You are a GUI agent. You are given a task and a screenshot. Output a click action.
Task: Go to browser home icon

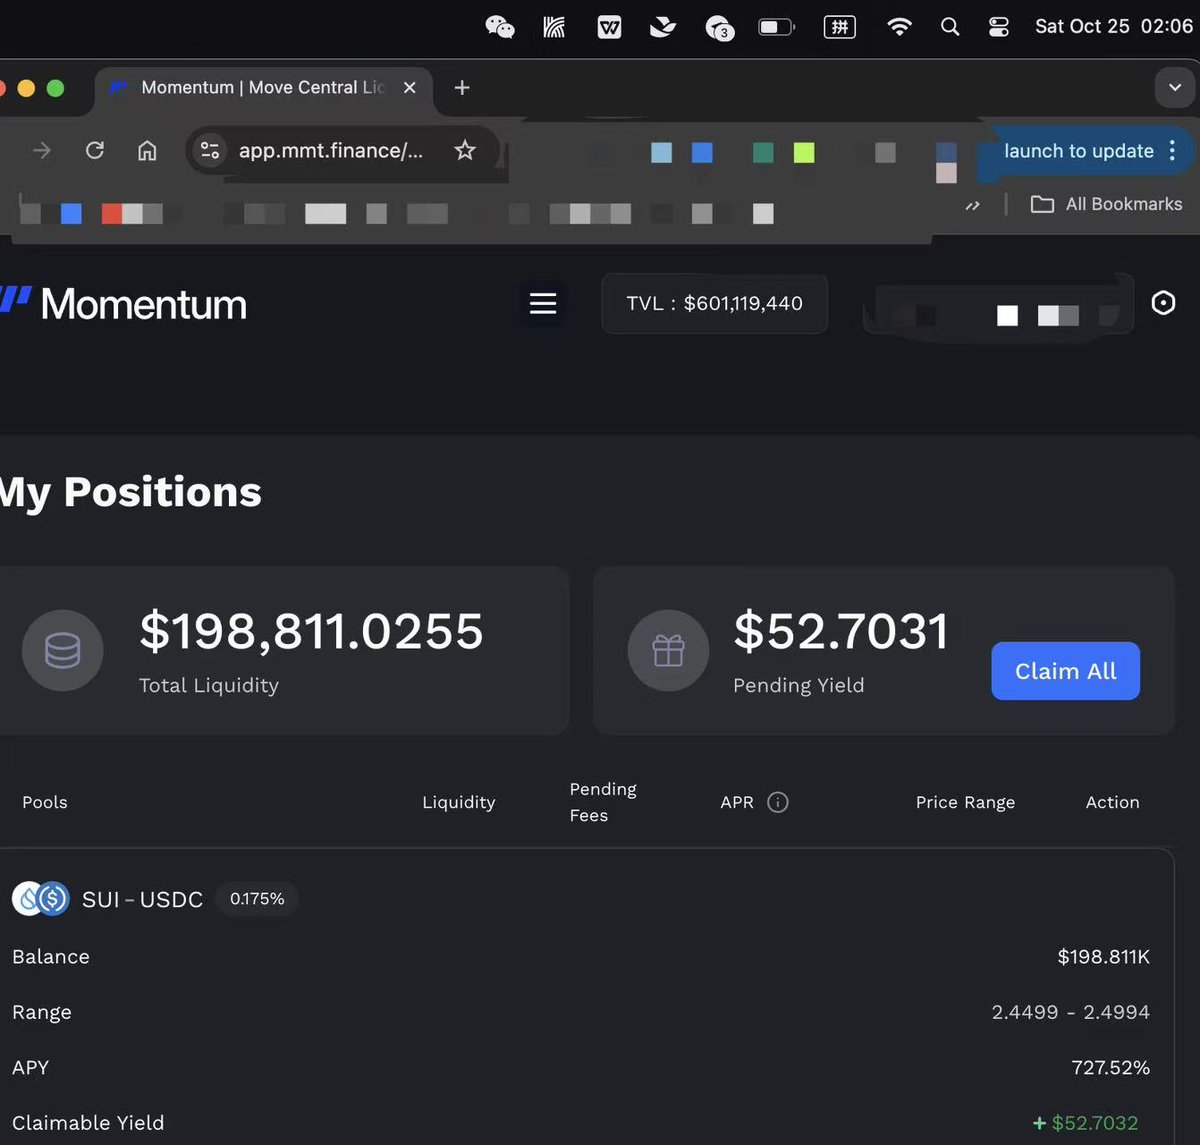(x=147, y=151)
